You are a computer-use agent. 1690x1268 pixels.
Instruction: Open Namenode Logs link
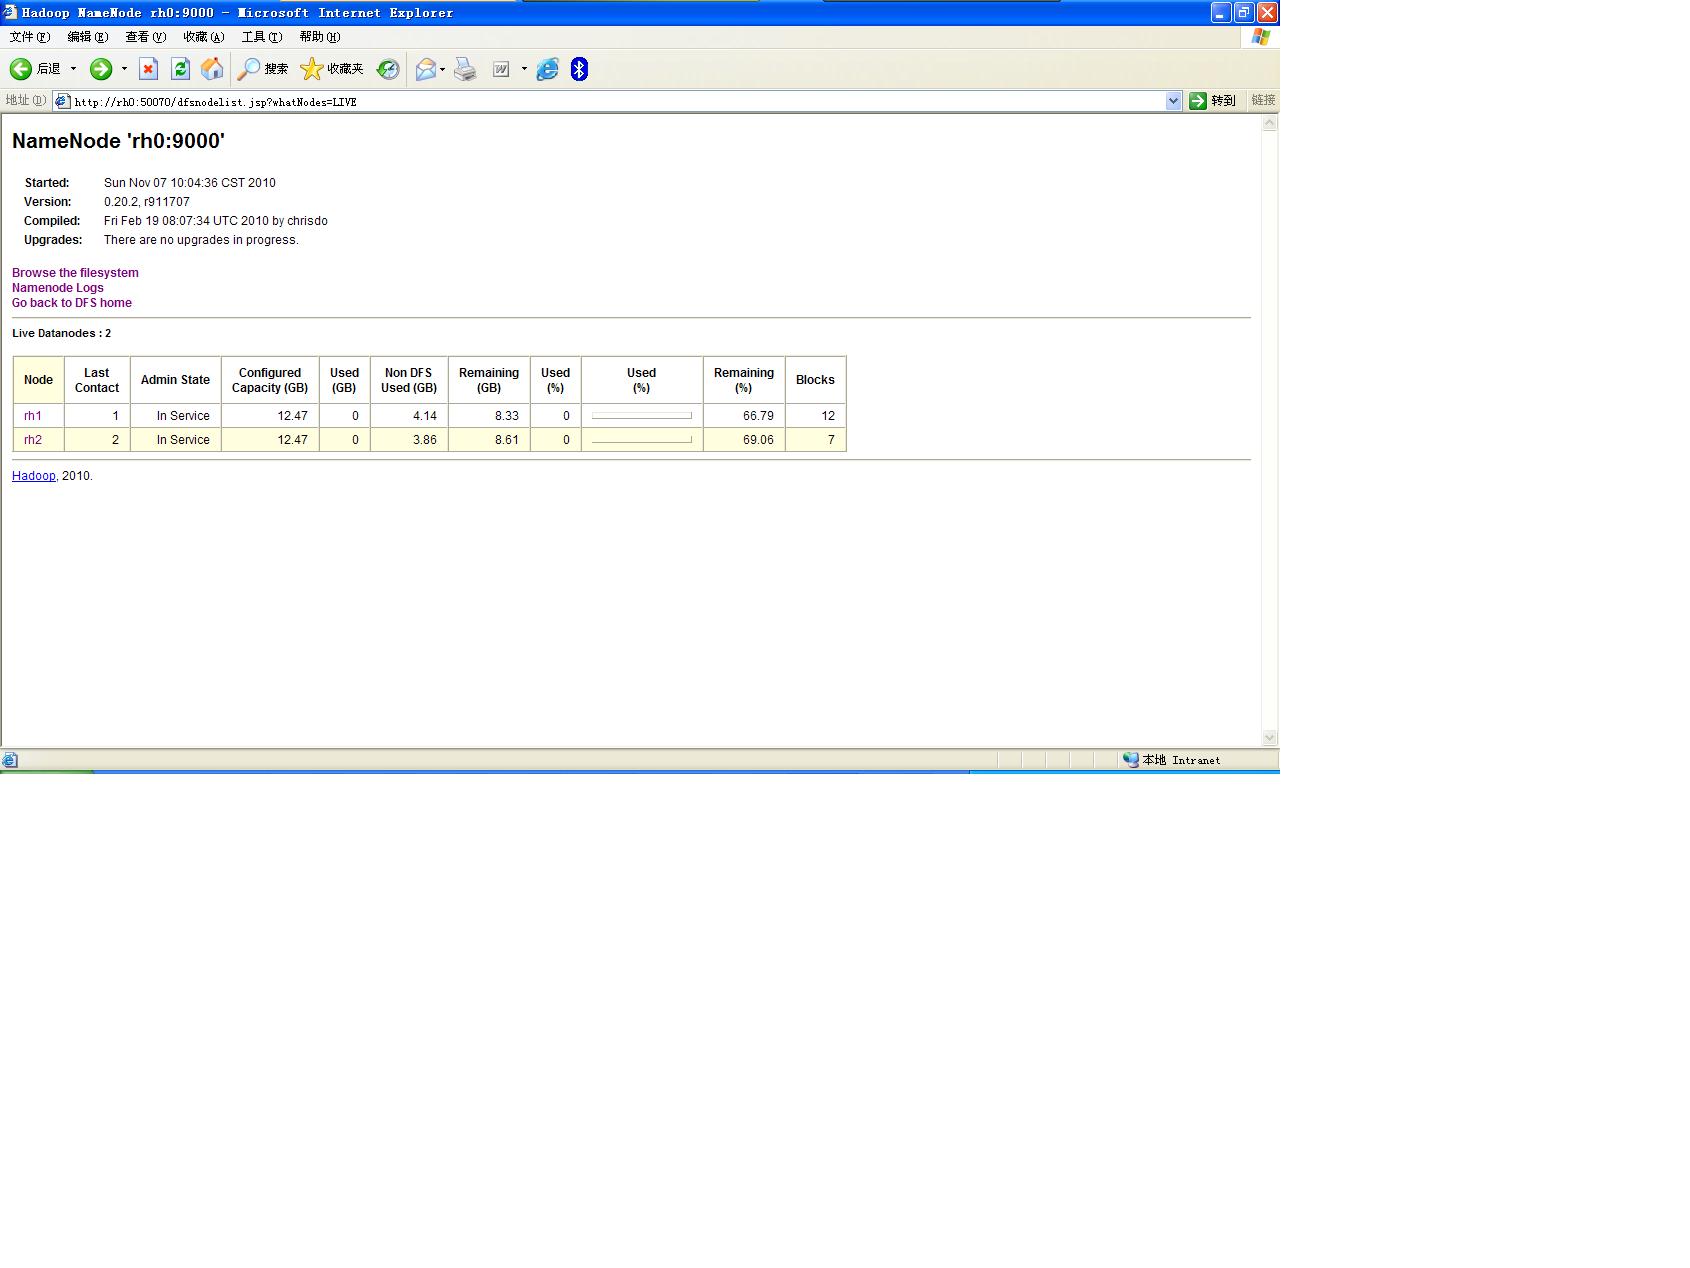58,288
